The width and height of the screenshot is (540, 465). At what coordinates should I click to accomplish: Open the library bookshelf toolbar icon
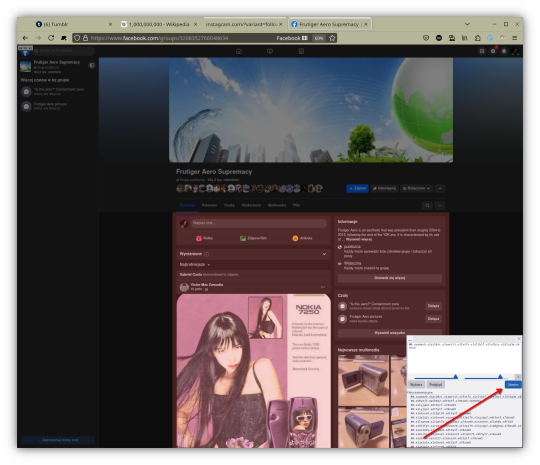[465, 38]
